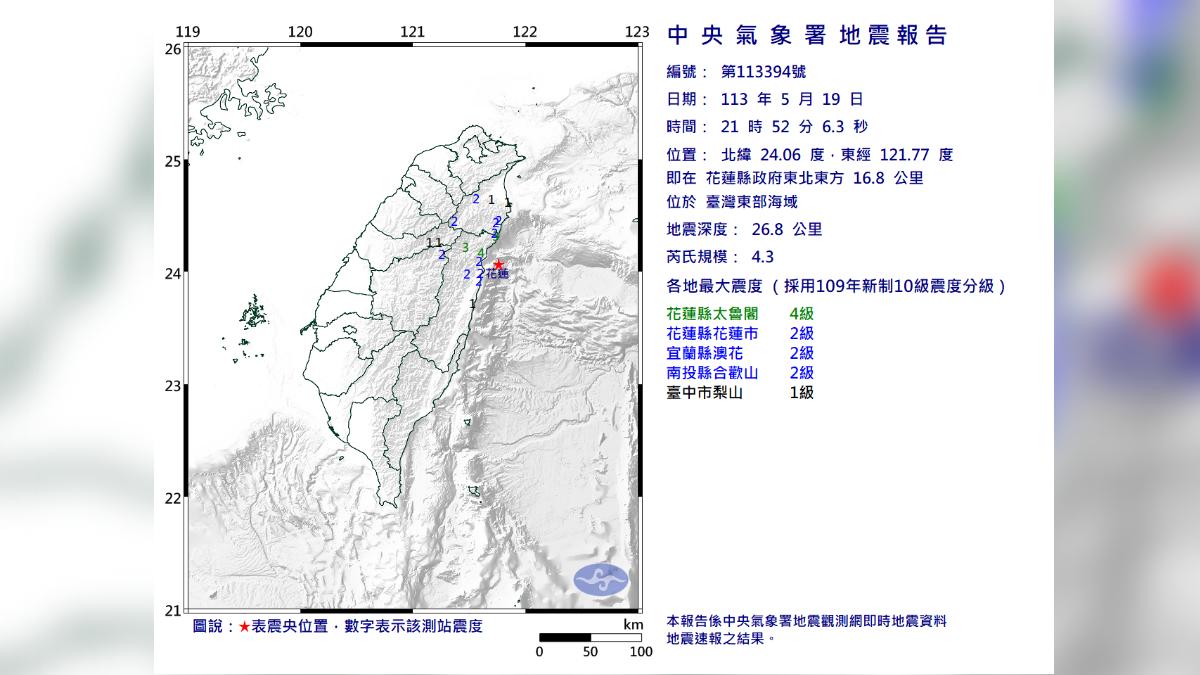Click the row 花蓮縣花蓮市 2級
The width and height of the screenshot is (1200, 675).
741,333
